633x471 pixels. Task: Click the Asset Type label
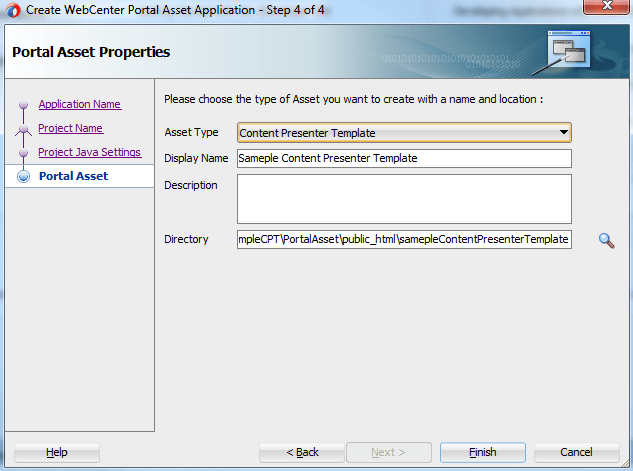point(191,132)
